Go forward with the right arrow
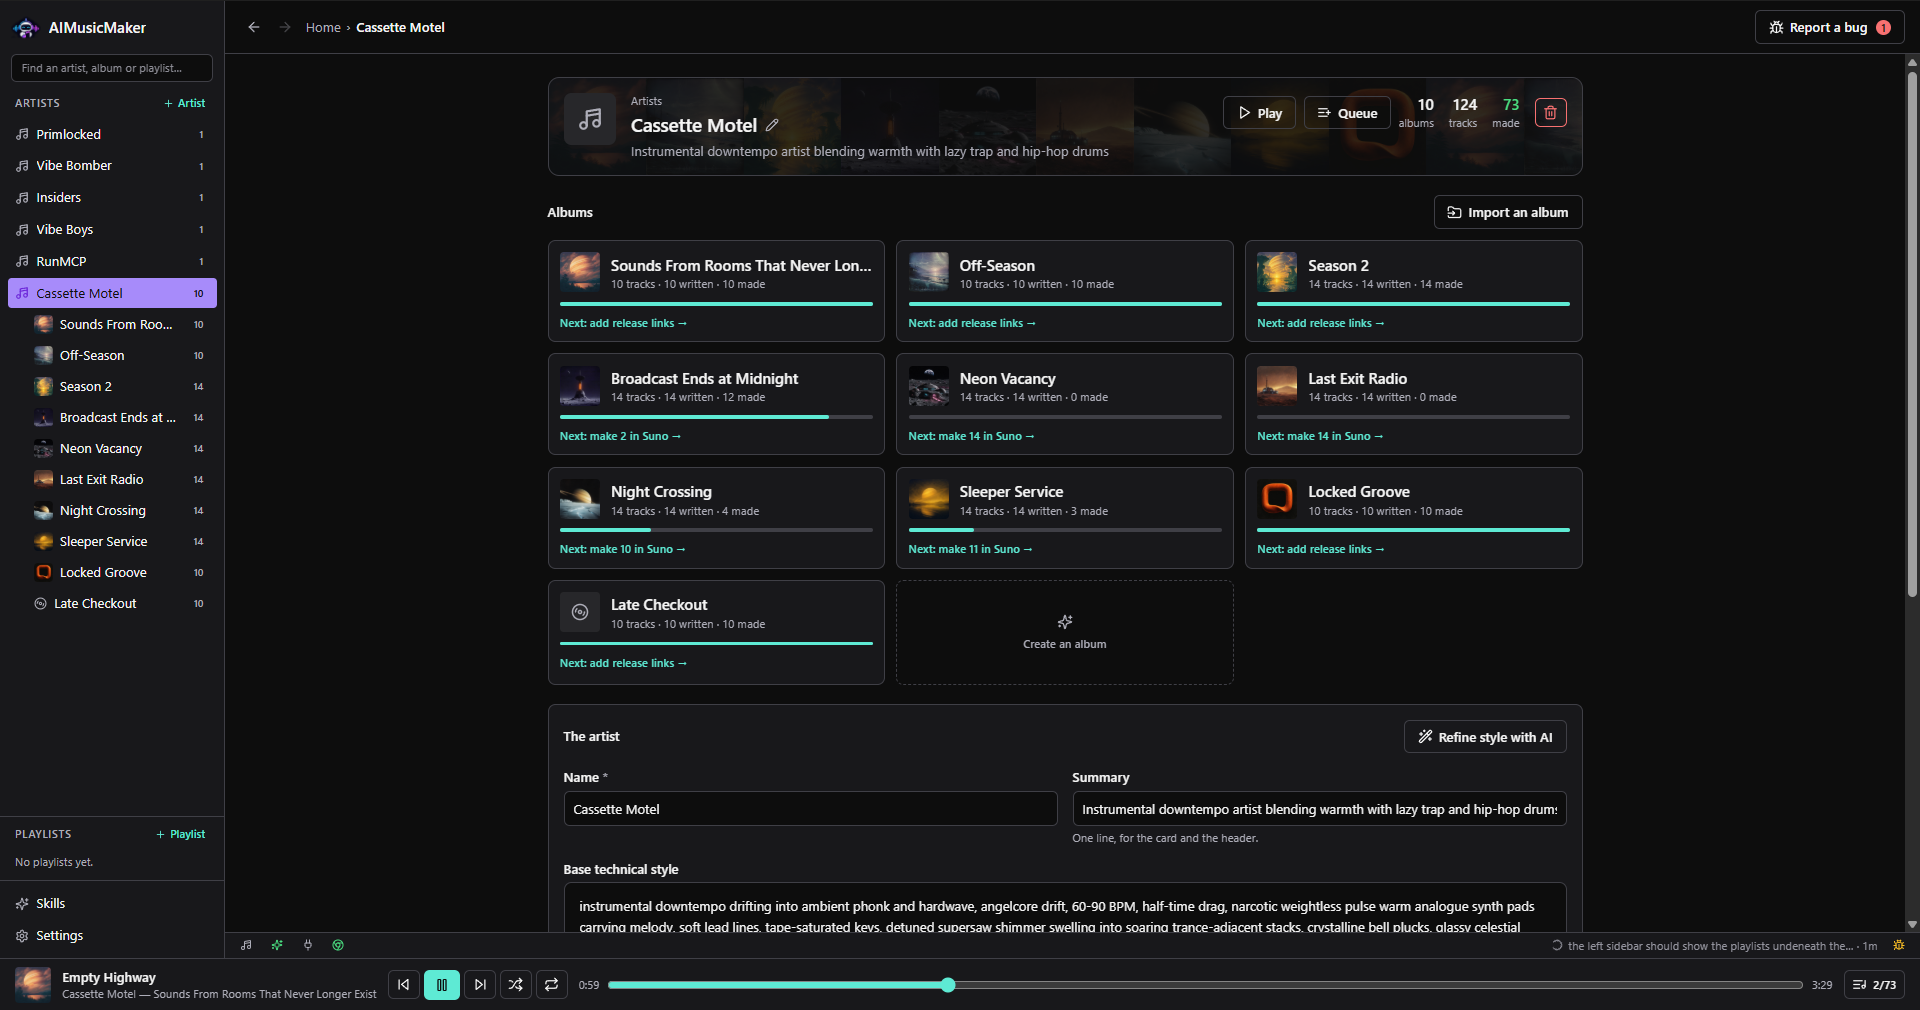This screenshot has width=1920, height=1010. (x=285, y=27)
